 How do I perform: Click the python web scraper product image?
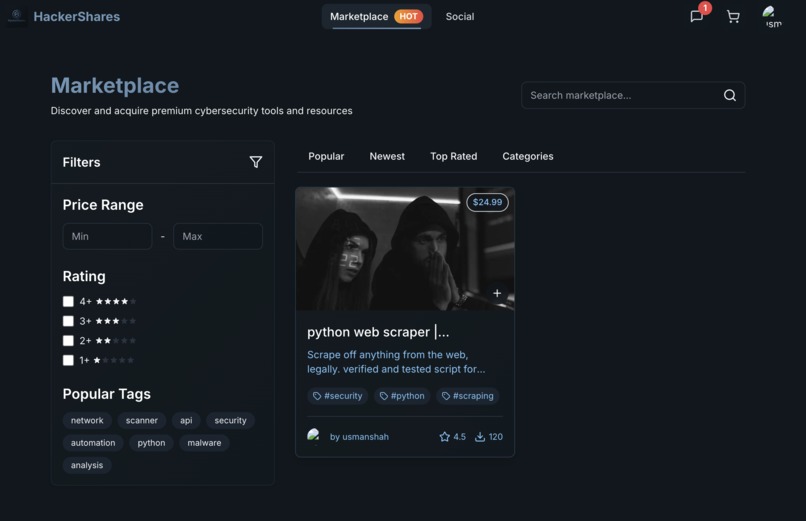pos(405,249)
